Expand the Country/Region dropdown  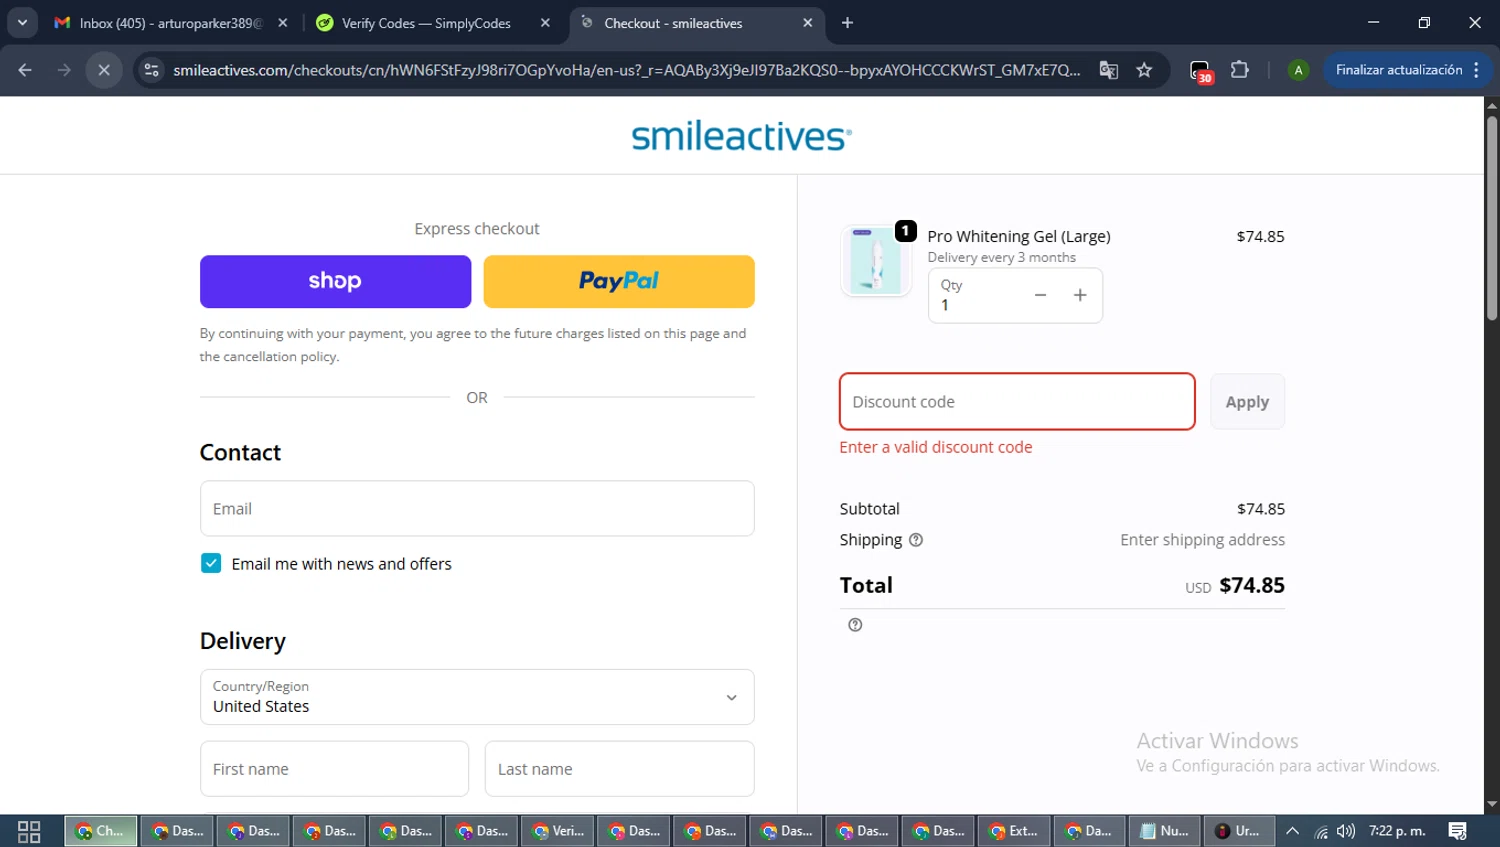(x=477, y=697)
